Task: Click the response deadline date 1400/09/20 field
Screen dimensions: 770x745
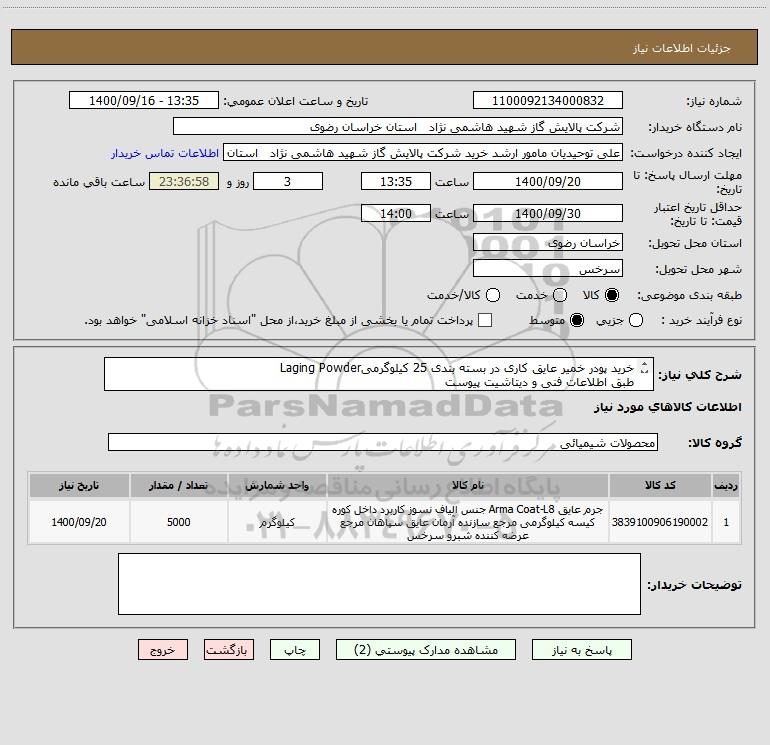Action: [548, 181]
